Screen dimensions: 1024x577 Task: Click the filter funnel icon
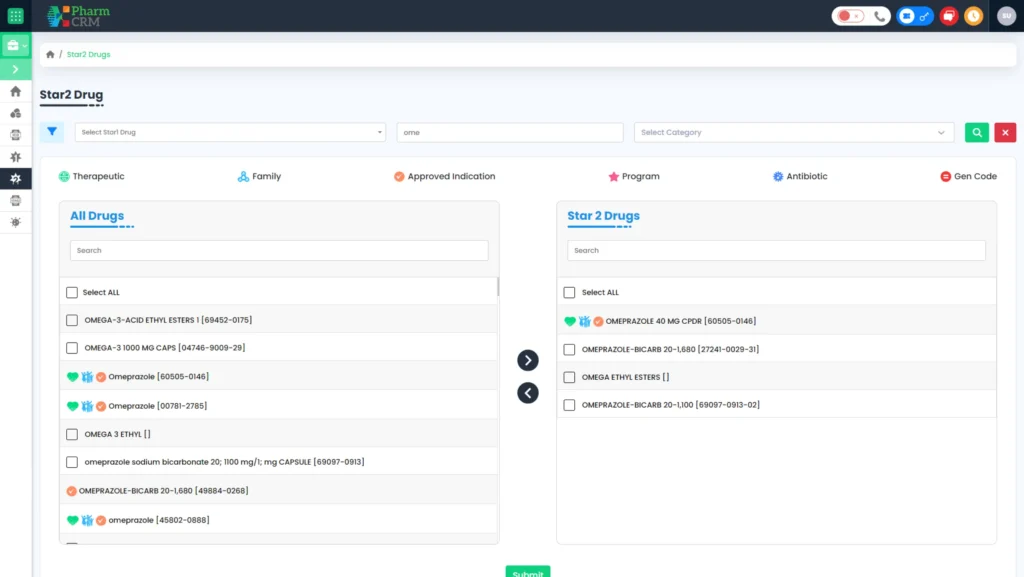pyautogui.click(x=51, y=131)
